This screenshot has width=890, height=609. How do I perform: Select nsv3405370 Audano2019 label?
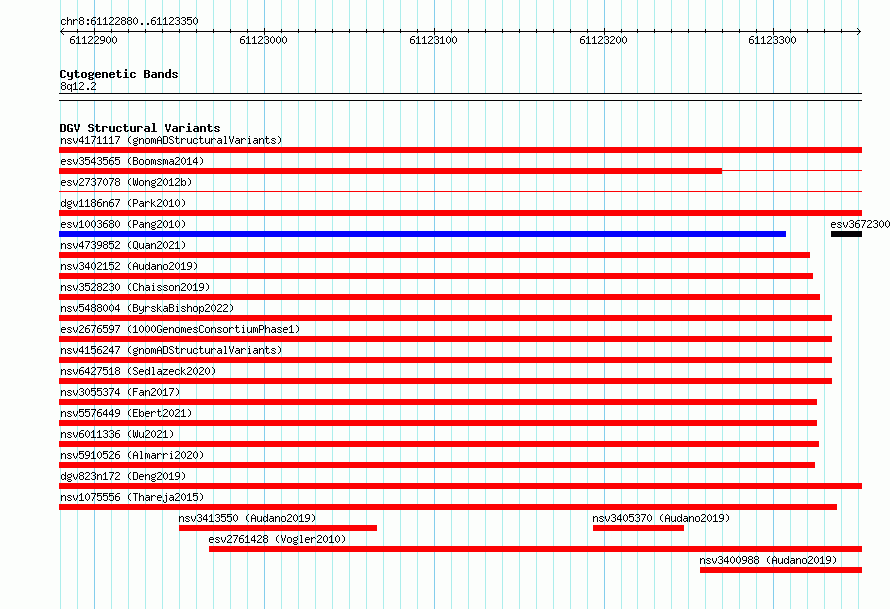pos(661,518)
